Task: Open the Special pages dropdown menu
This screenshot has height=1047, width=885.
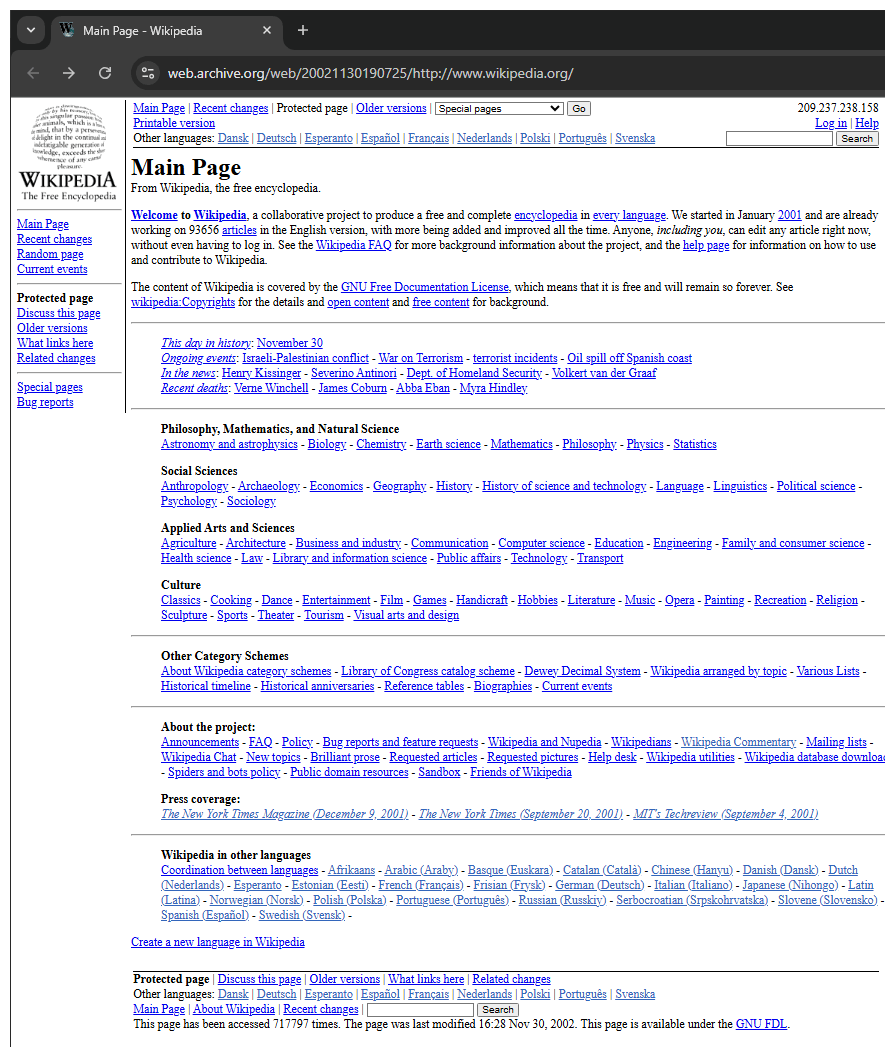Action: click(498, 108)
